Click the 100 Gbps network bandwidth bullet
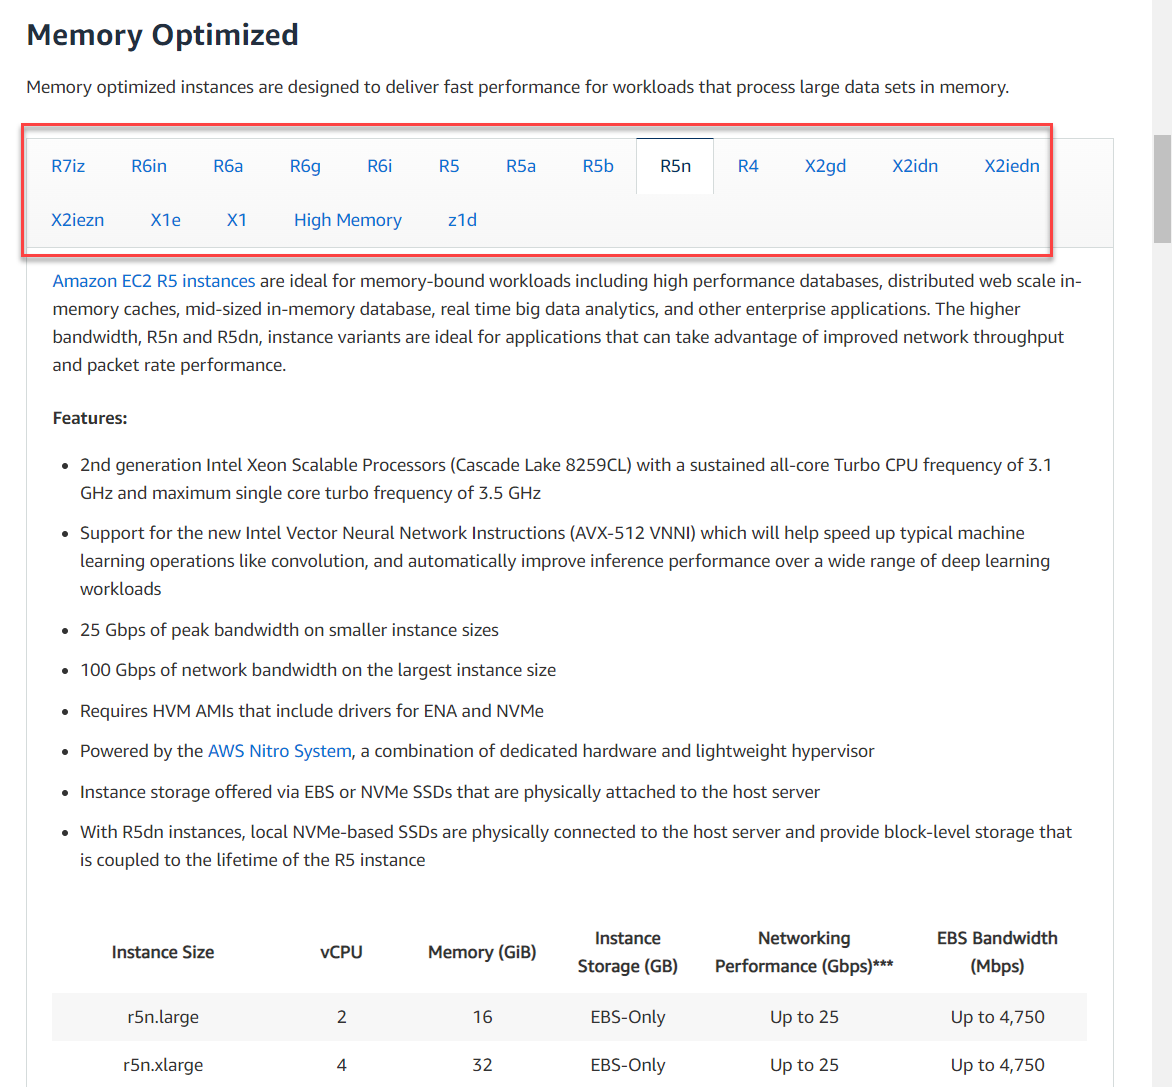 coord(318,670)
